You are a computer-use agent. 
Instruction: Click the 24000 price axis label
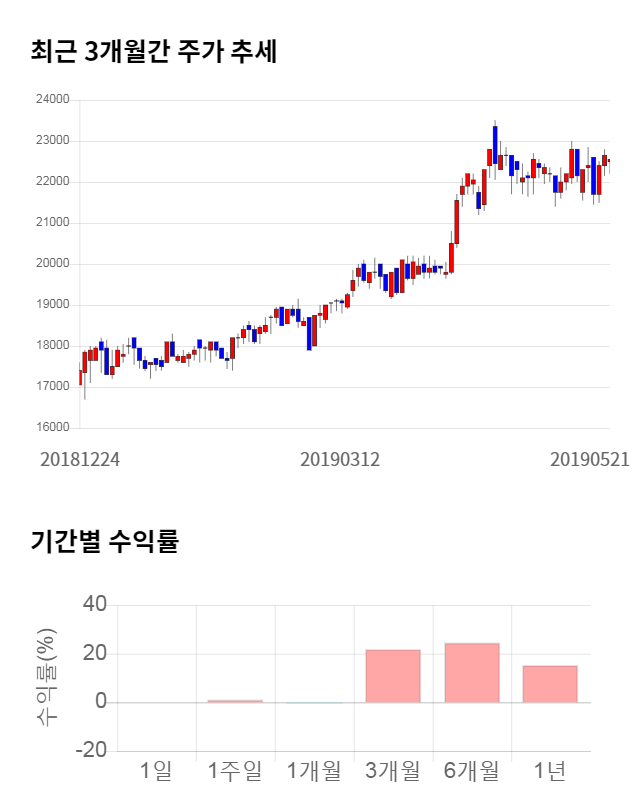pyautogui.click(x=53, y=100)
